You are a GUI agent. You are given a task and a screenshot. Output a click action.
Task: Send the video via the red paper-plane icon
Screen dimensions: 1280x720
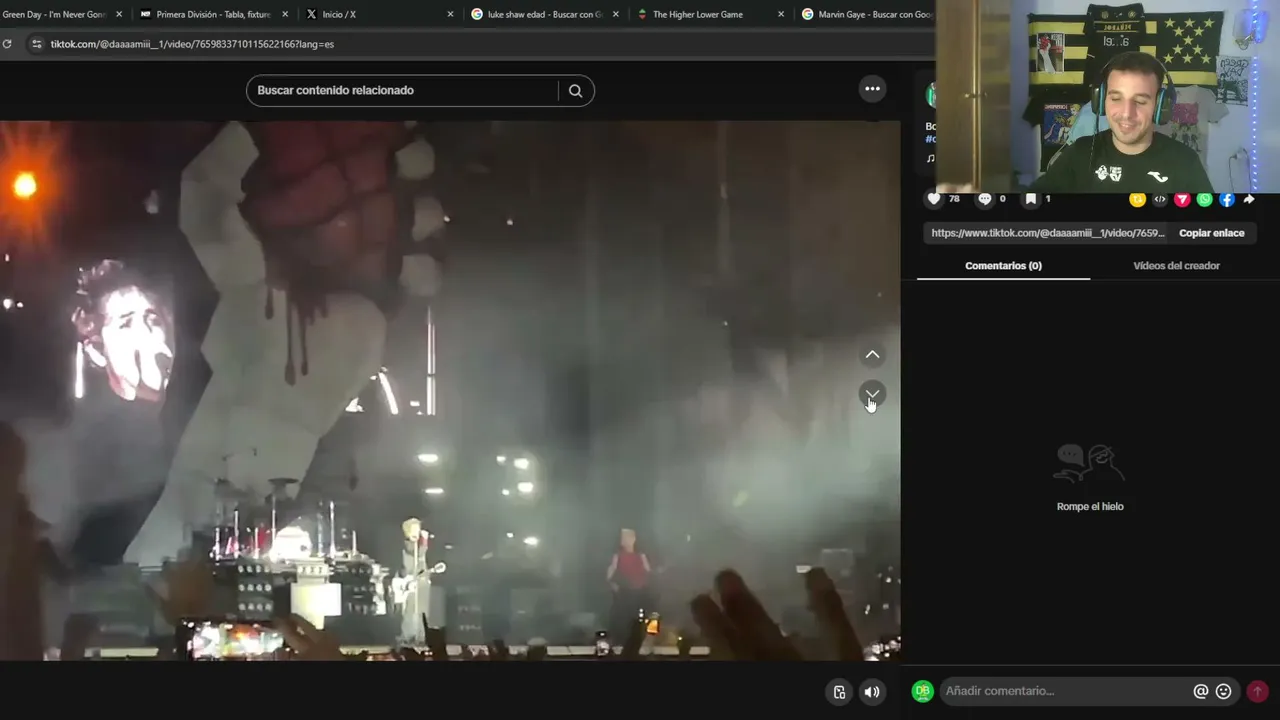pyautogui.click(x=1182, y=199)
